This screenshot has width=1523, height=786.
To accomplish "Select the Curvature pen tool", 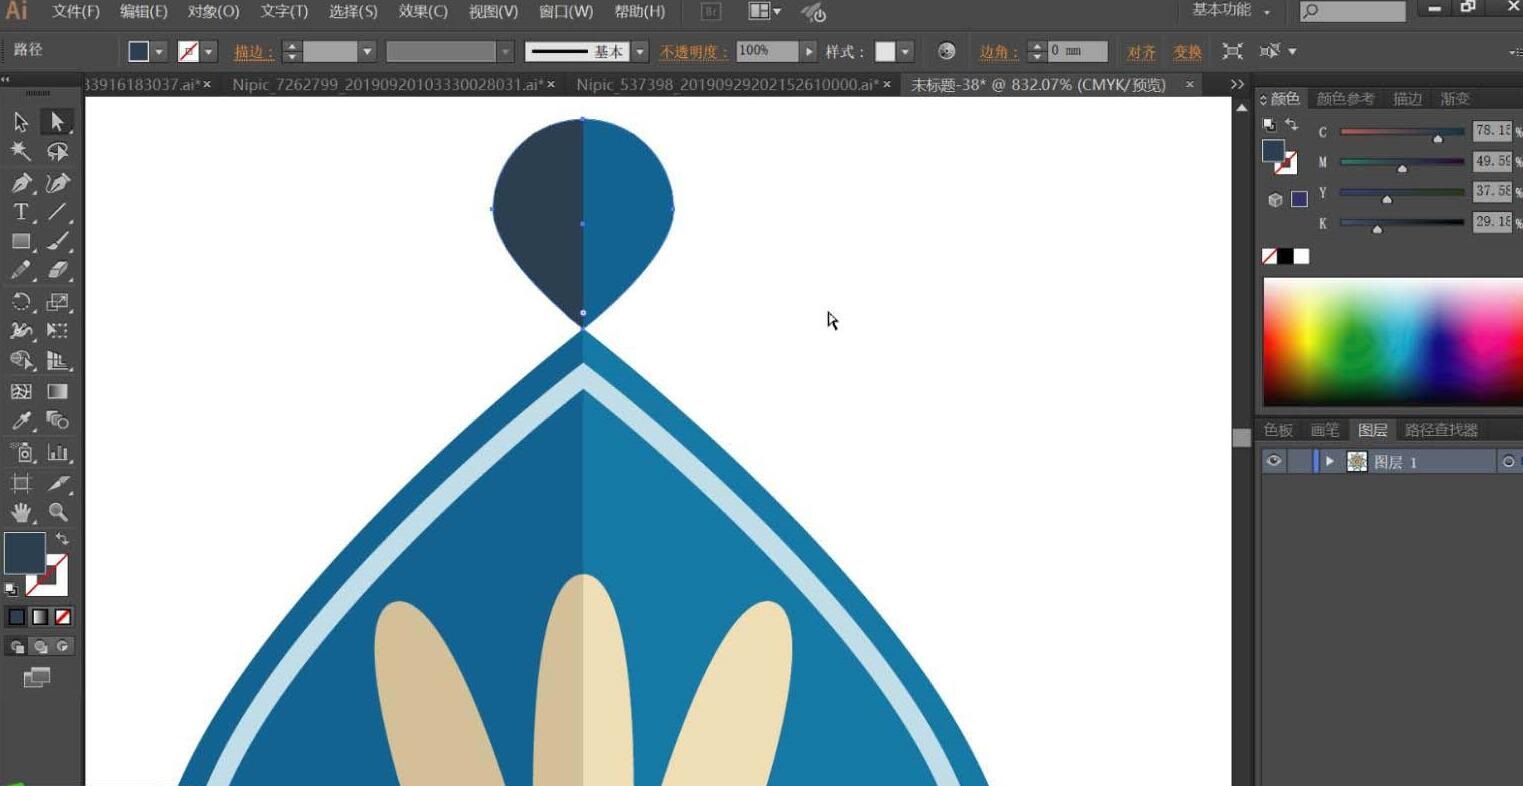I will coord(57,183).
